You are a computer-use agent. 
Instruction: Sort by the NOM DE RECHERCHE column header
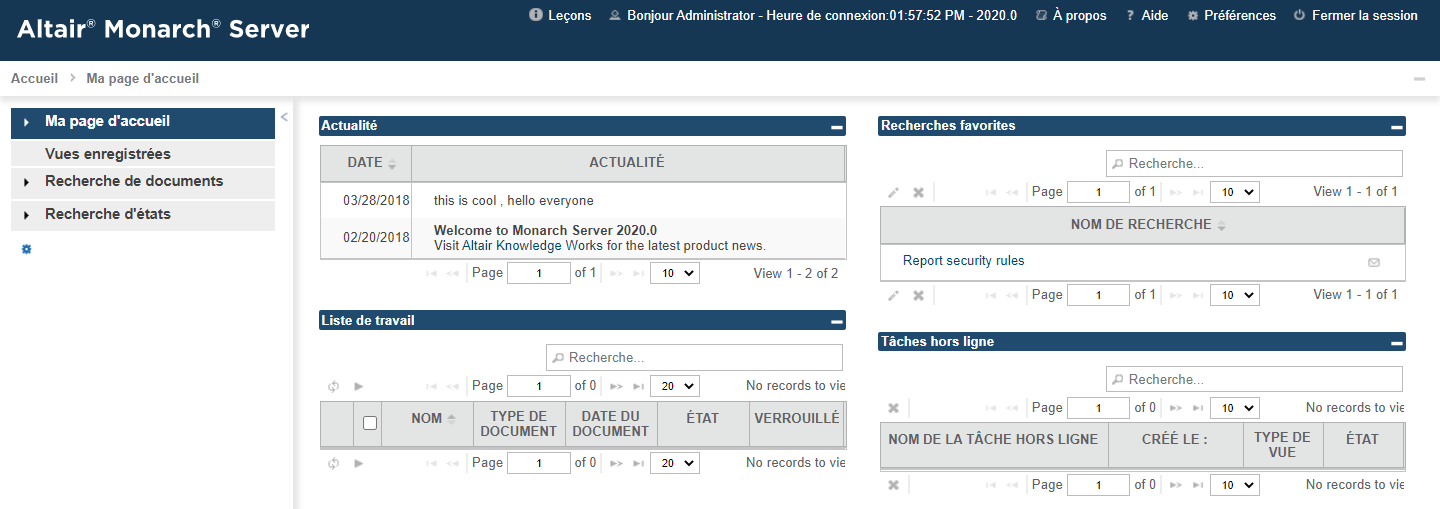pyautogui.click(x=1142, y=225)
